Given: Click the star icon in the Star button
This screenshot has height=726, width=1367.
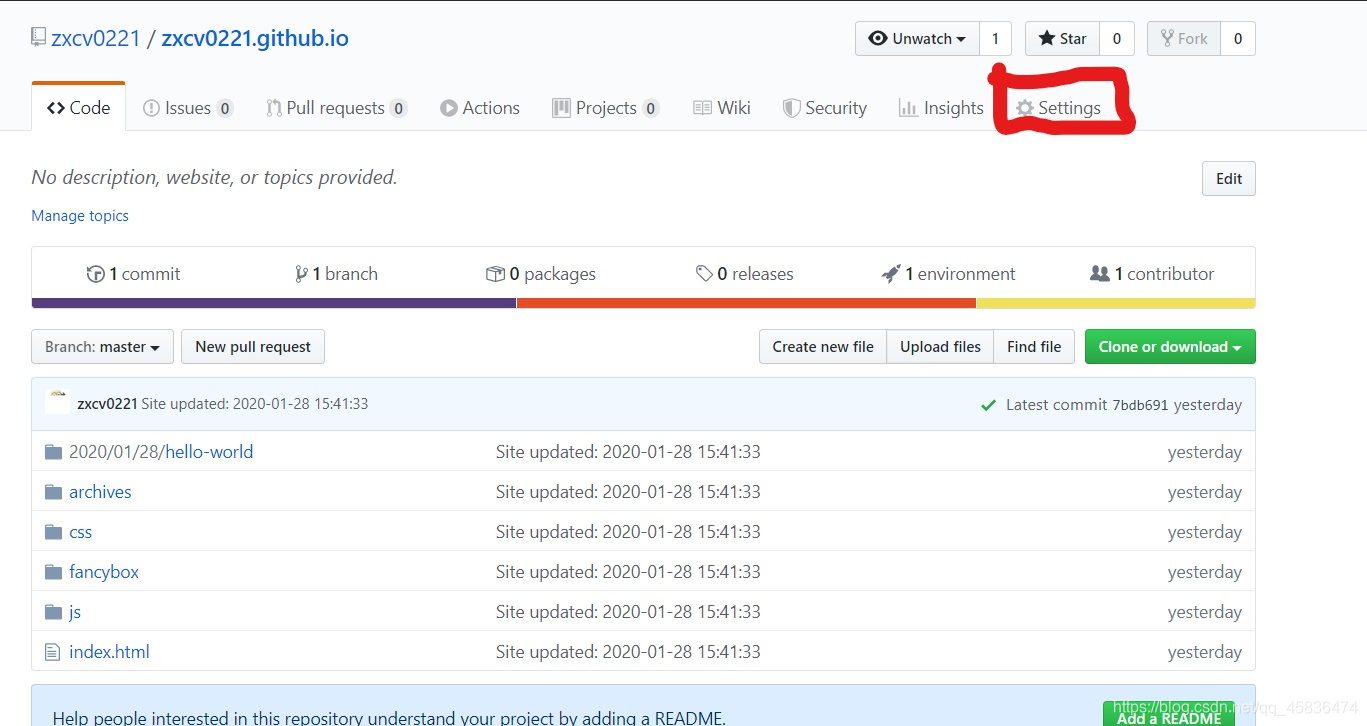Looking at the screenshot, I should coord(1047,38).
